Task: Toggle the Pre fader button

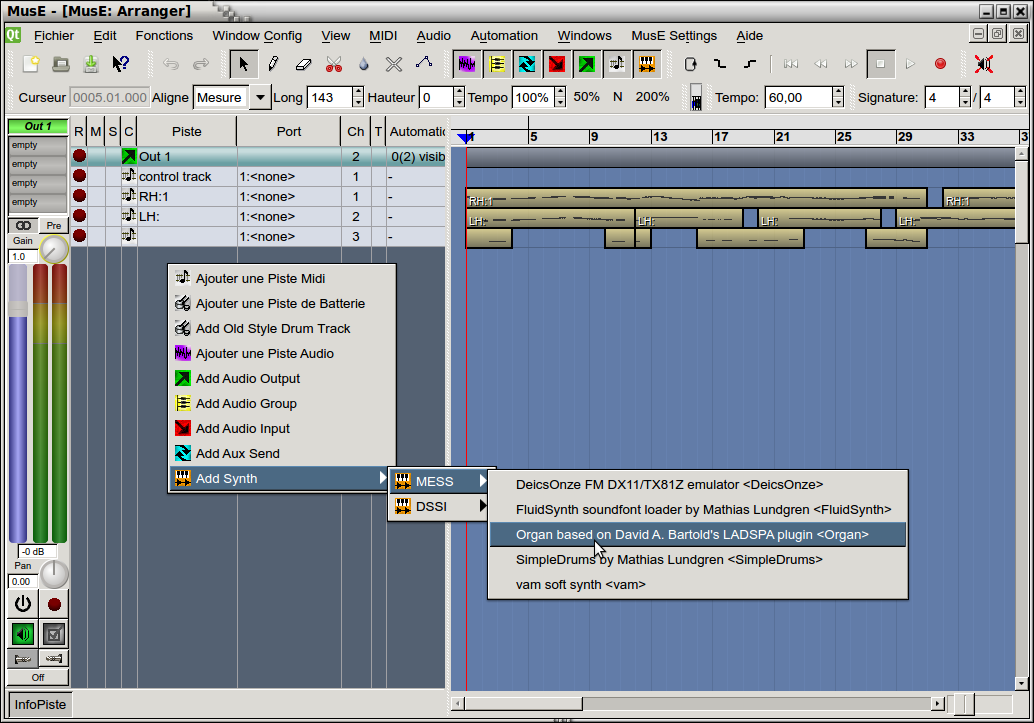Action: tap(54, 226)
